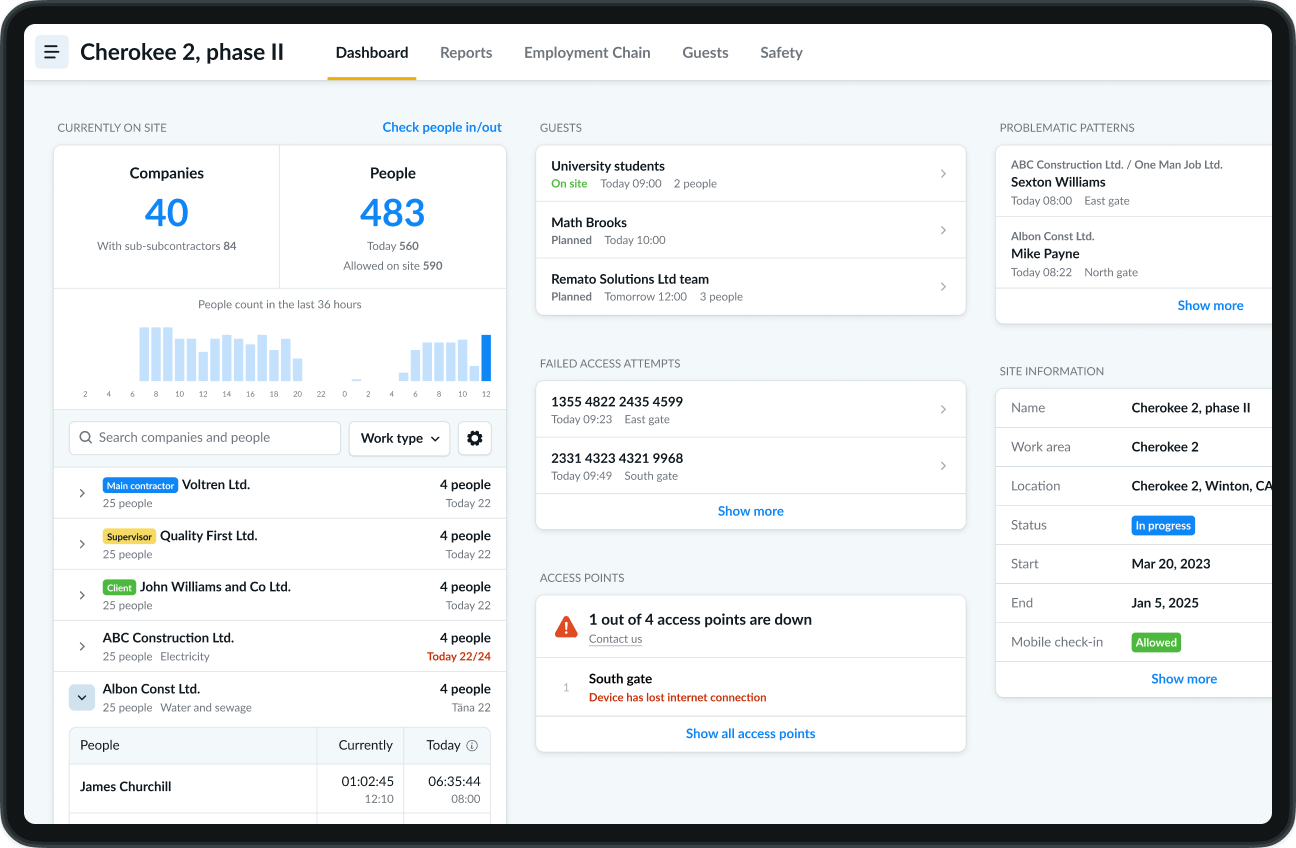Select Sexton Williams problematic pattern entry
The width and height of the screenshot is (1296, 848).
[1134, 182]
